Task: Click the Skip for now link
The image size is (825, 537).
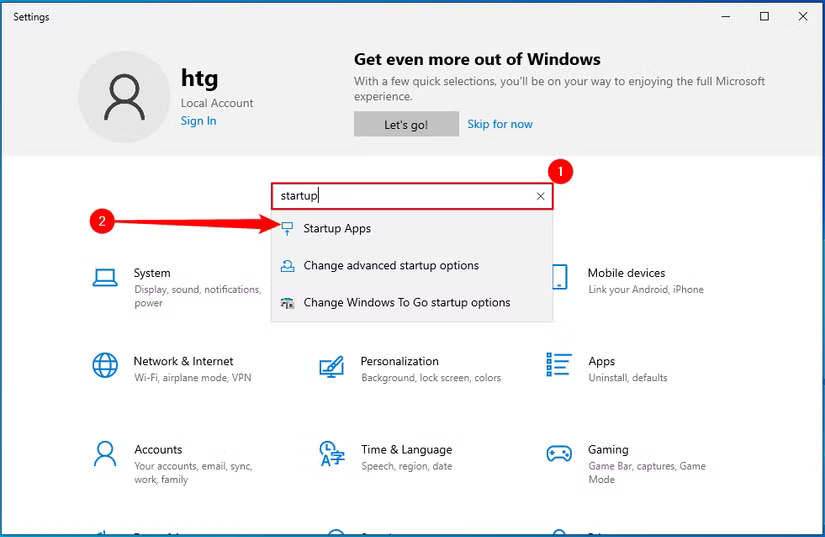Action: pos(500,124)
